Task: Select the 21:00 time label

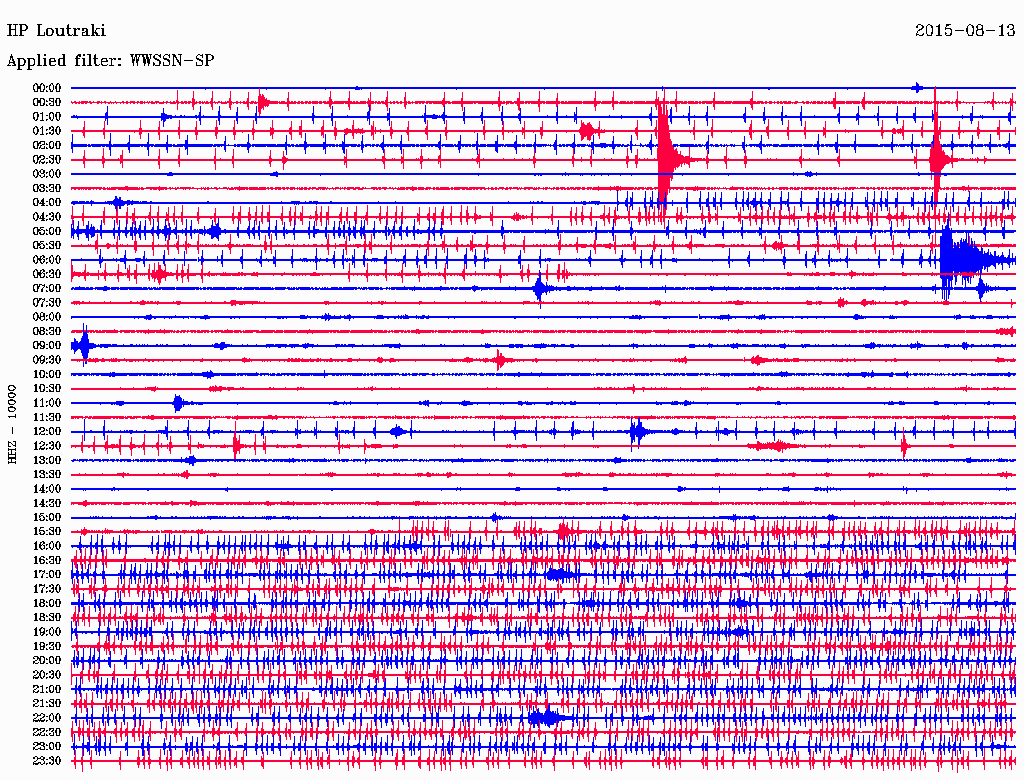Action: pyautogui.click(x=47, y=689)
